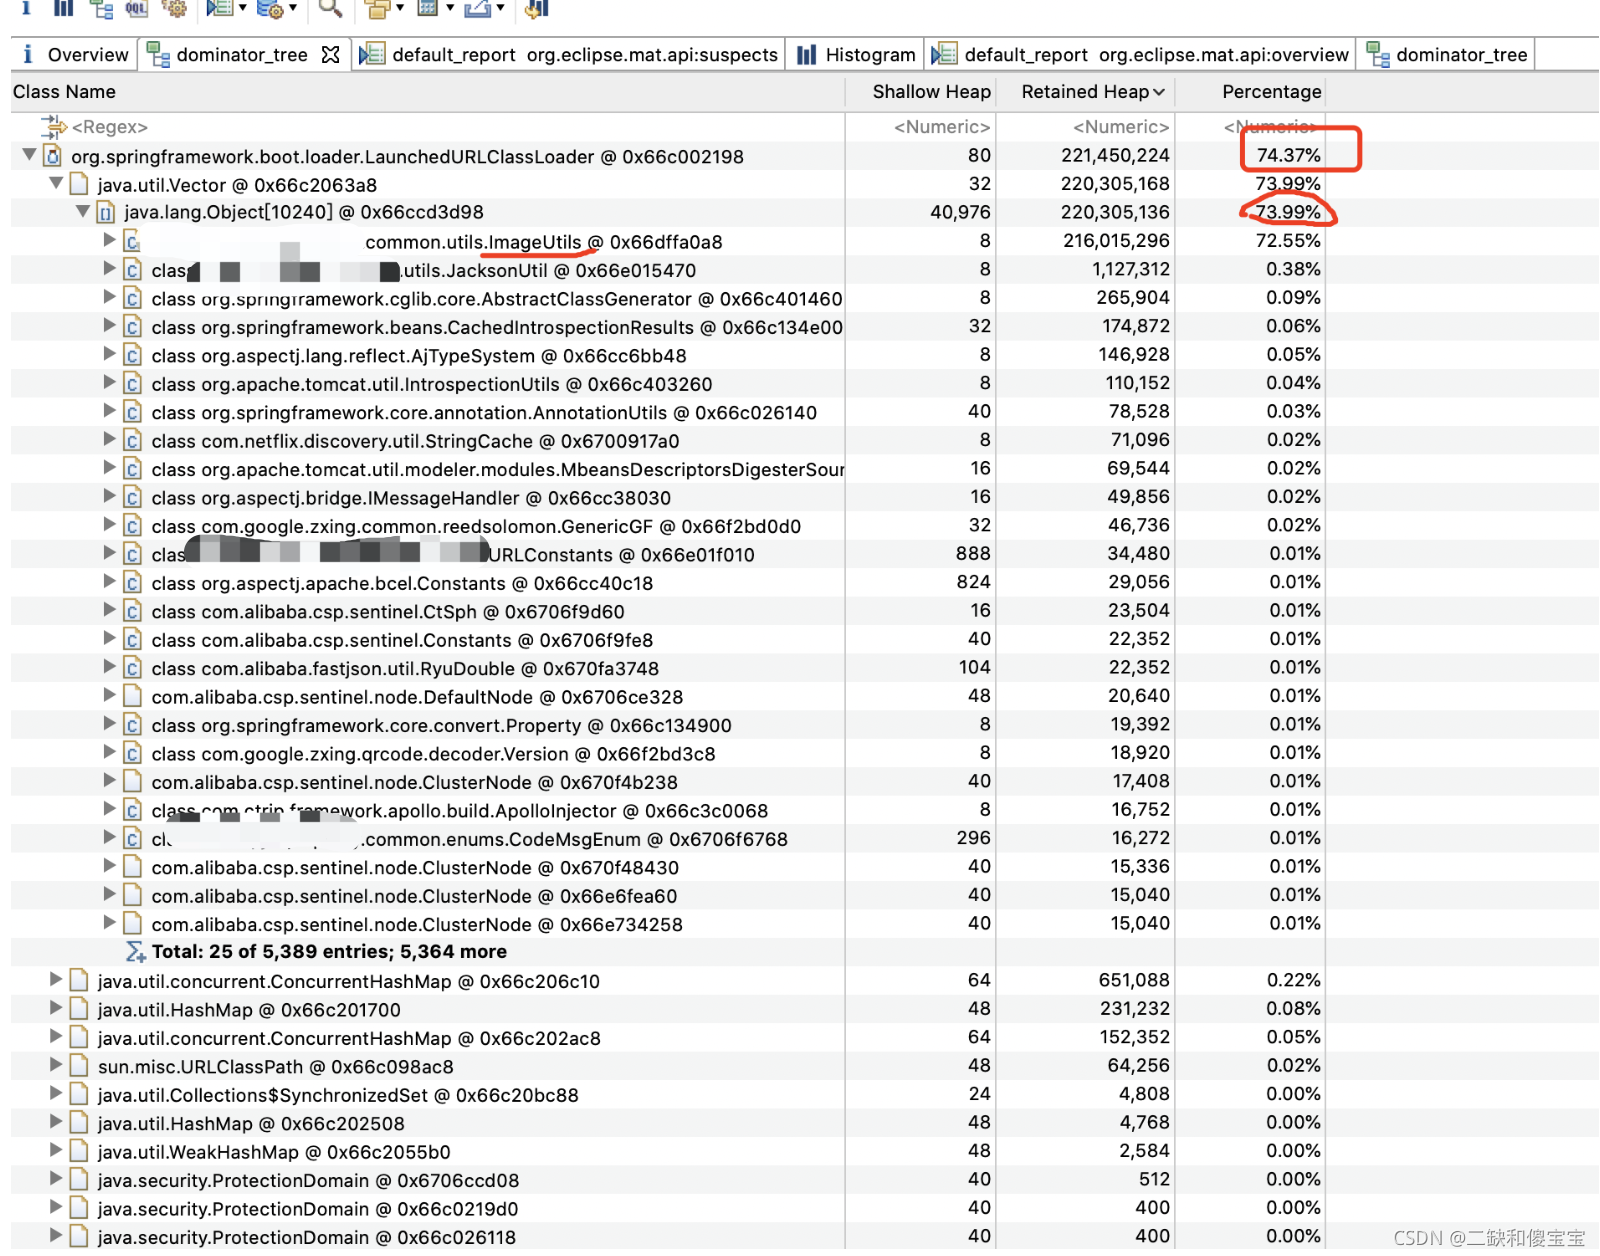Expand ConcurrentHashMap @ 0x66c206c10 node
This screenshot has height=1256, width=1600.
[56, 980]
